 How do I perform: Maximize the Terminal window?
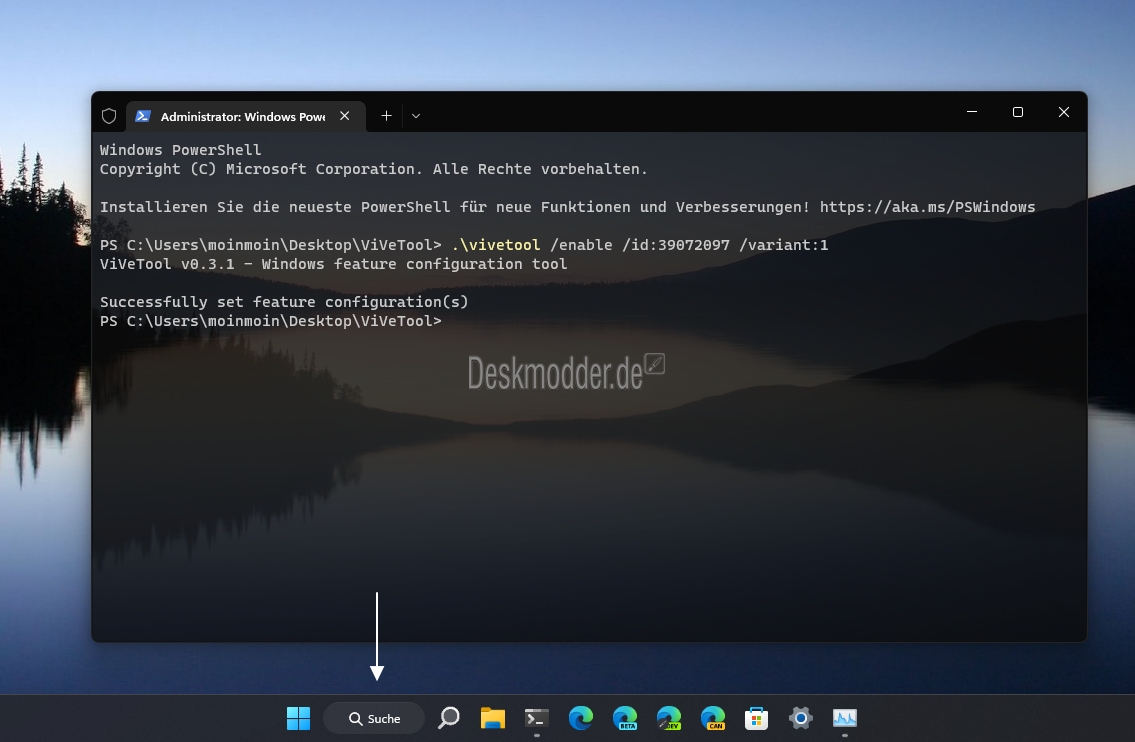1018,112
